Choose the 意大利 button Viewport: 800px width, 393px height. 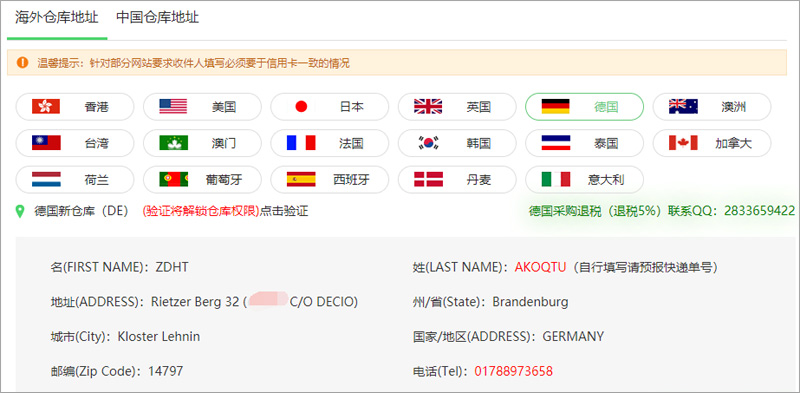pos(584,179)
